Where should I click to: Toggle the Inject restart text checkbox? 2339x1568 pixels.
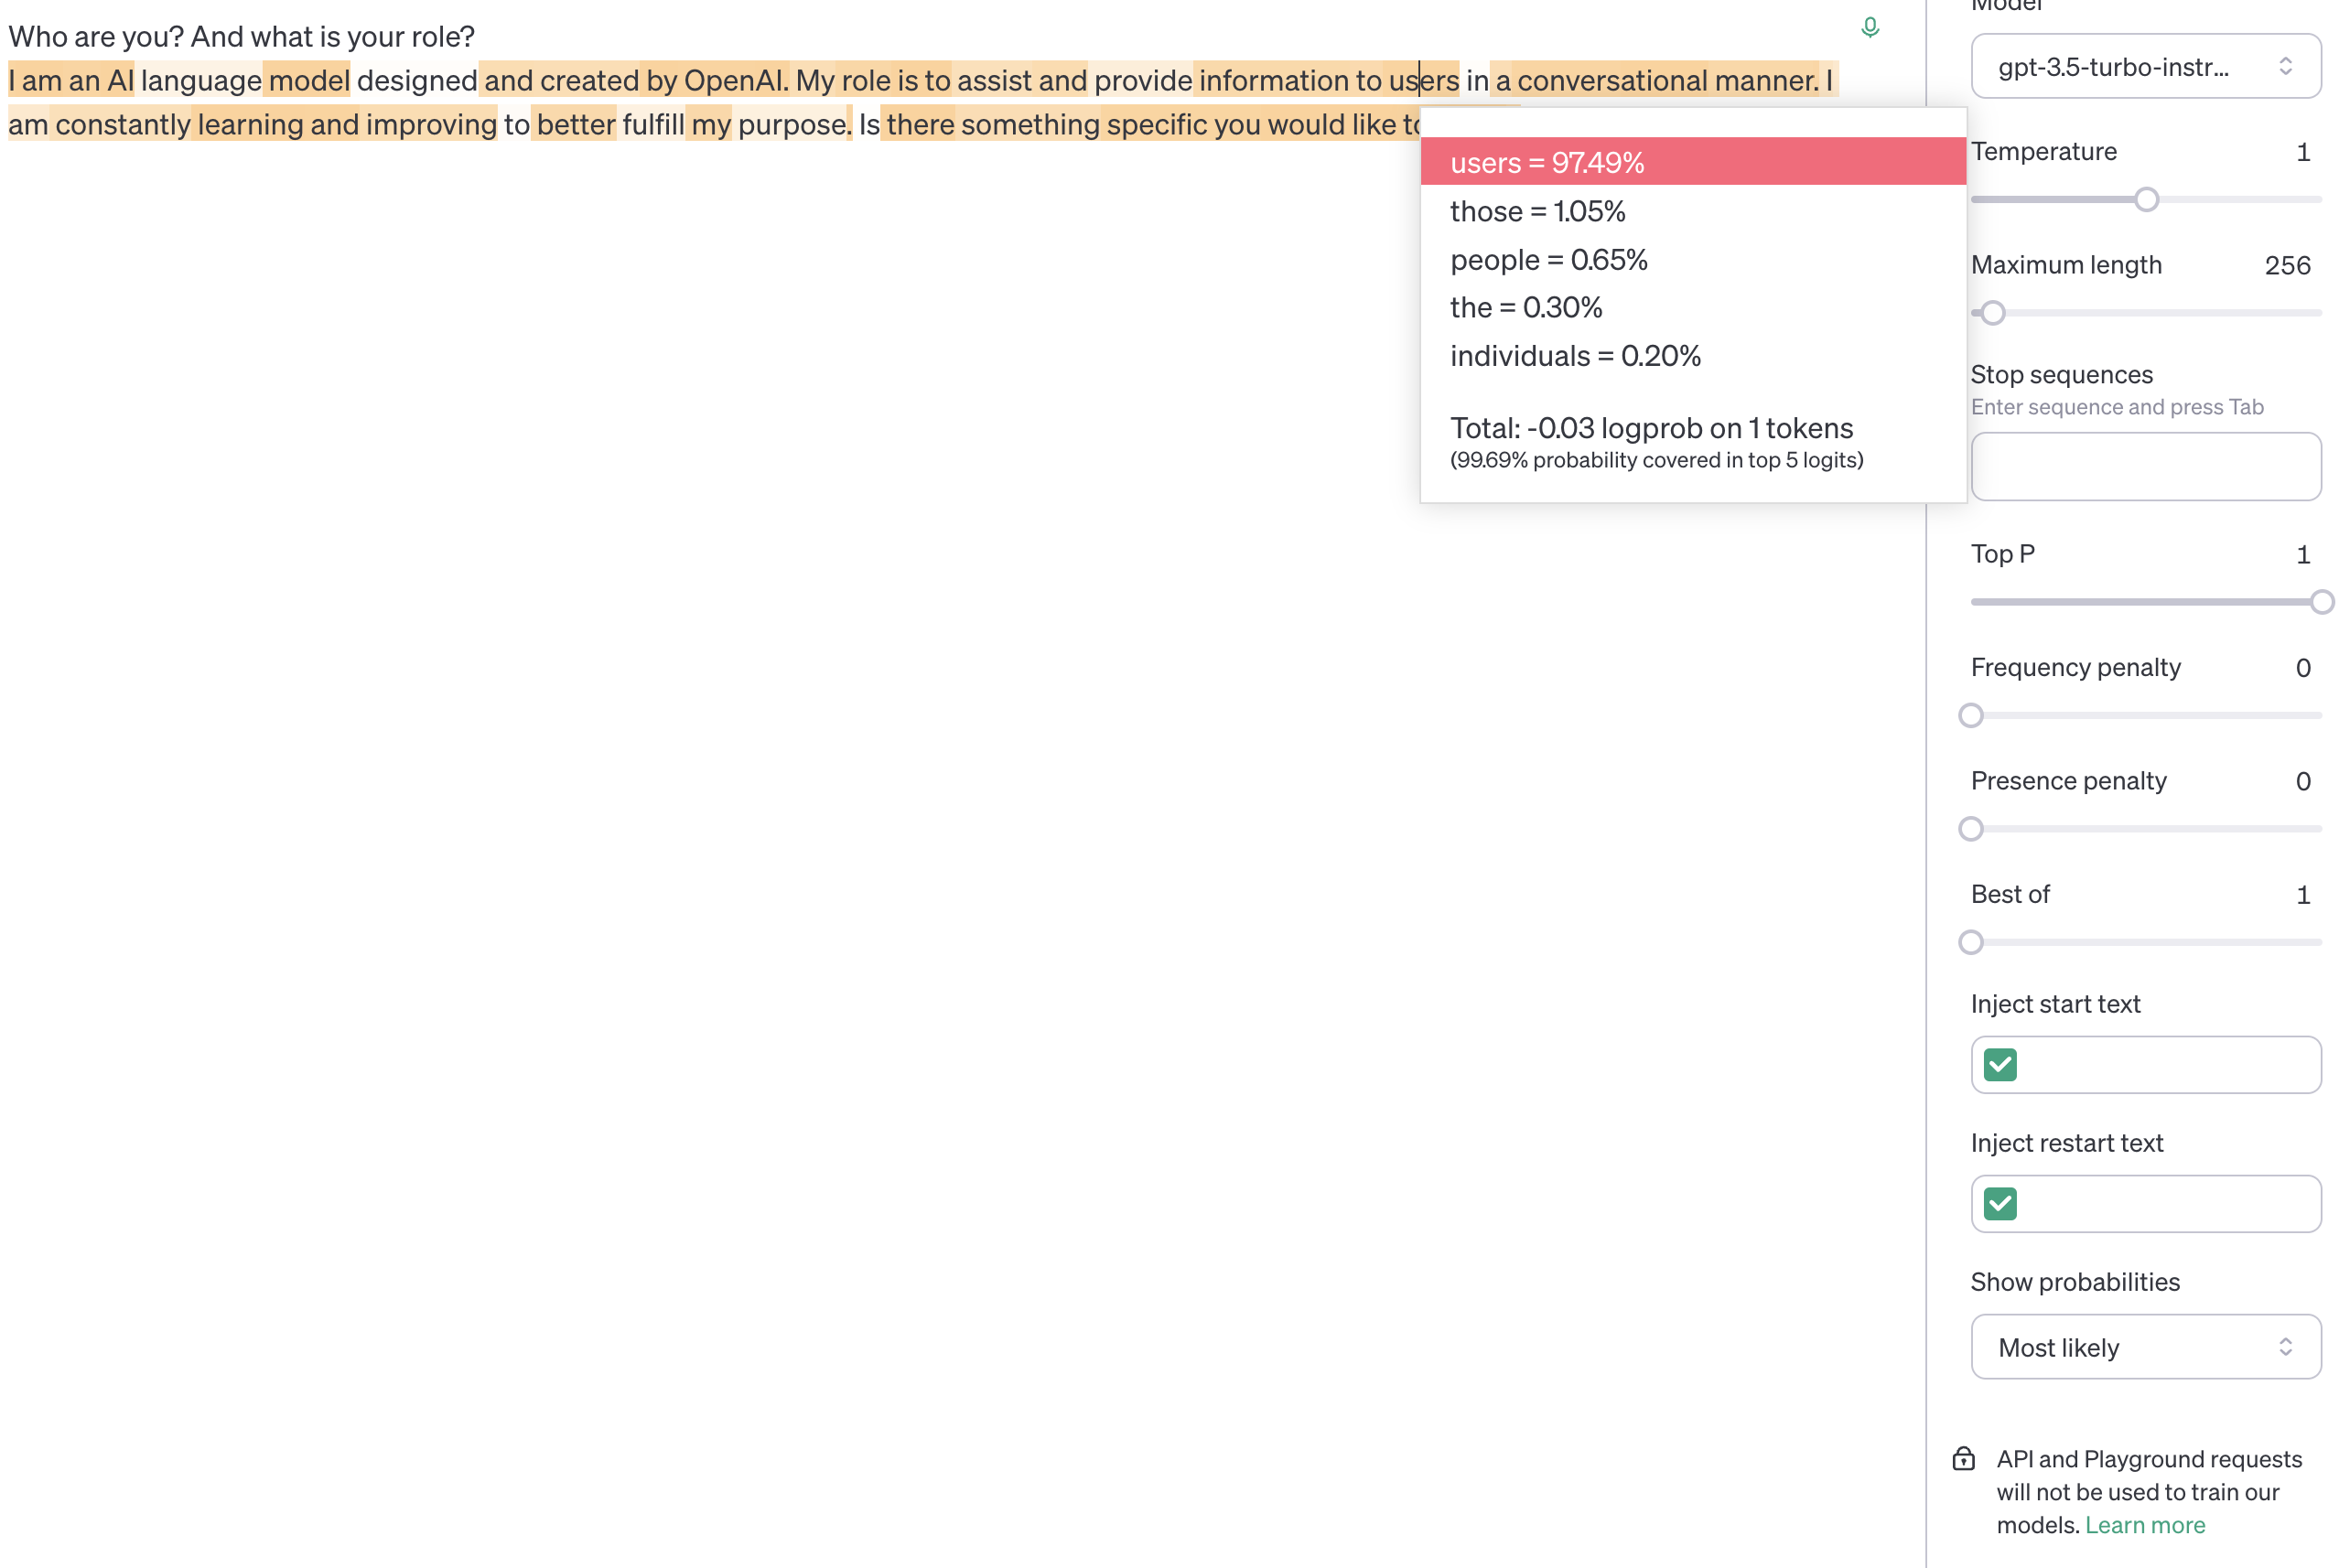click(x=2000, y=1203)
